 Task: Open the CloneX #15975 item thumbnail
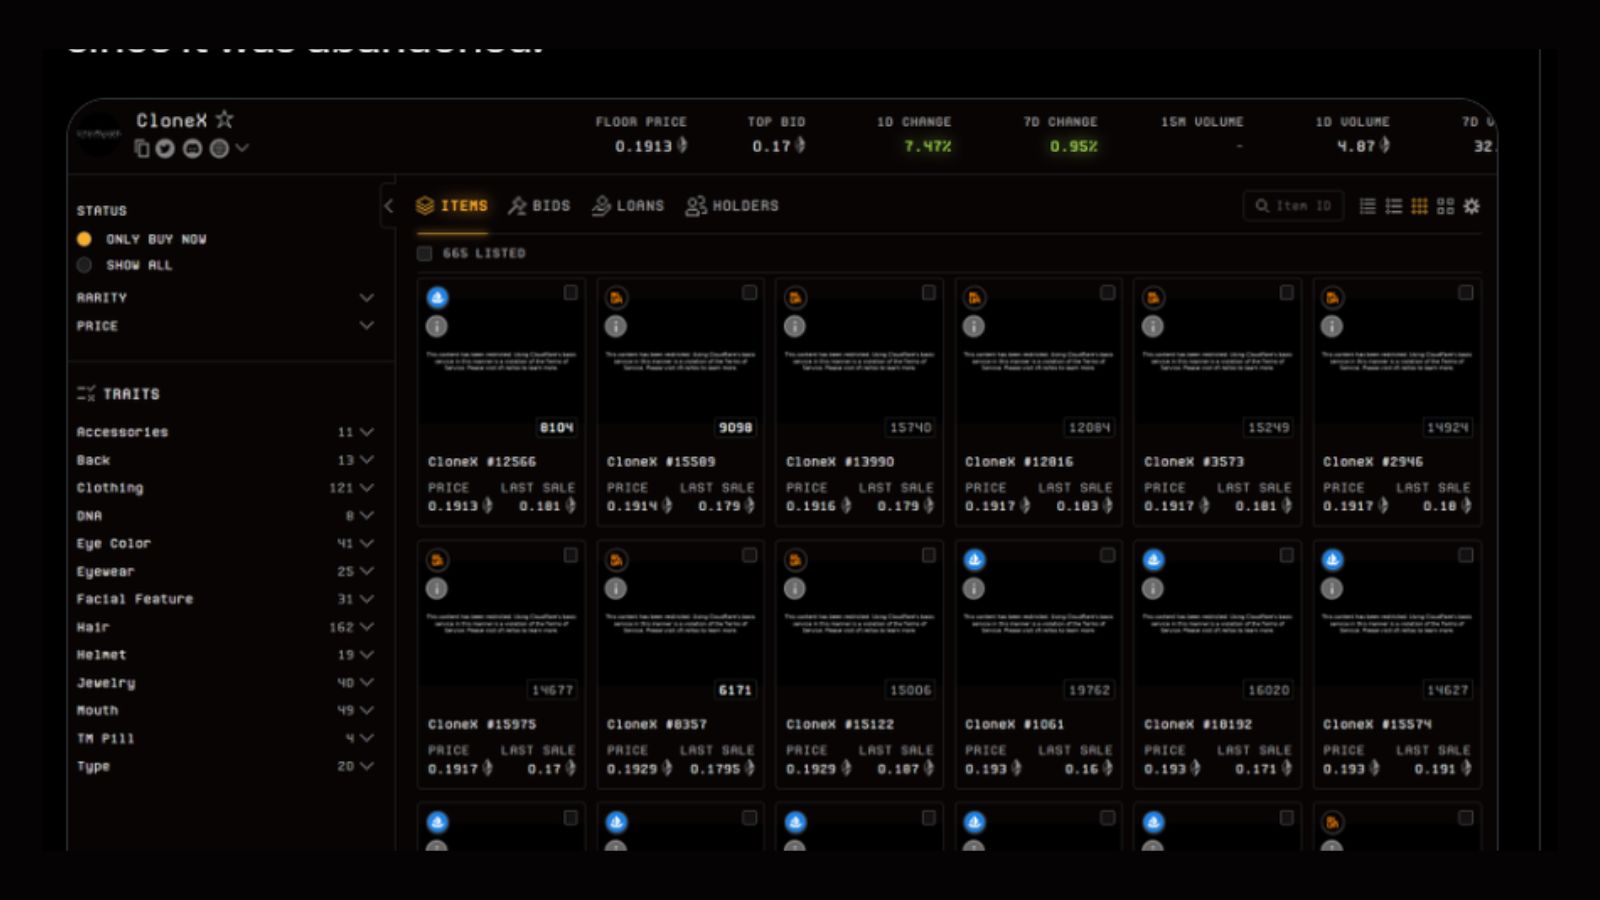coord(501,624)
